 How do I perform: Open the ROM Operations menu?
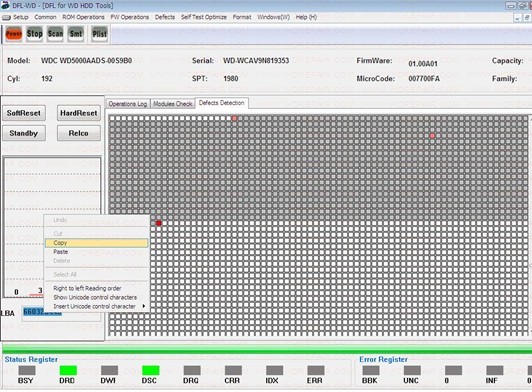pos(83,17)
